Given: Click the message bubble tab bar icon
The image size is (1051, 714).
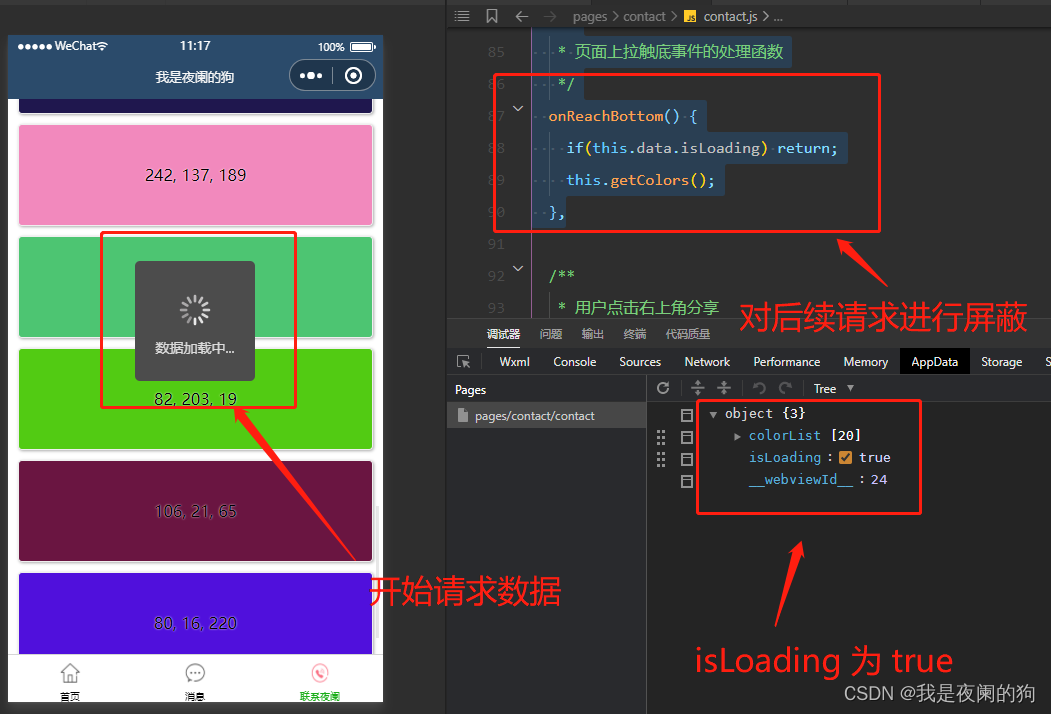Looking at the screenshot, I should (x=195, y=673).
